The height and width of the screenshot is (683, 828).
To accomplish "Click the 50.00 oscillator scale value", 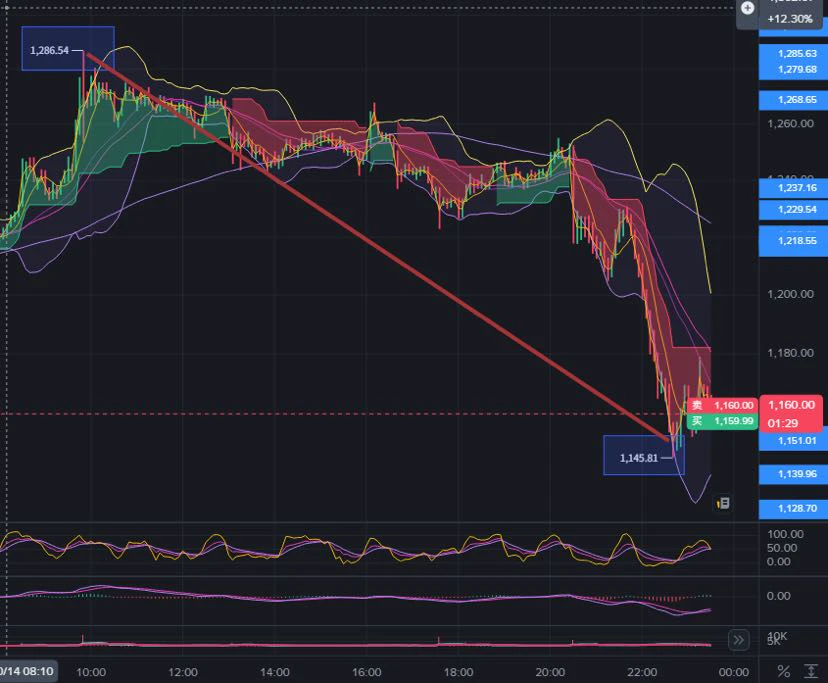I will click(x=782, y=548).
